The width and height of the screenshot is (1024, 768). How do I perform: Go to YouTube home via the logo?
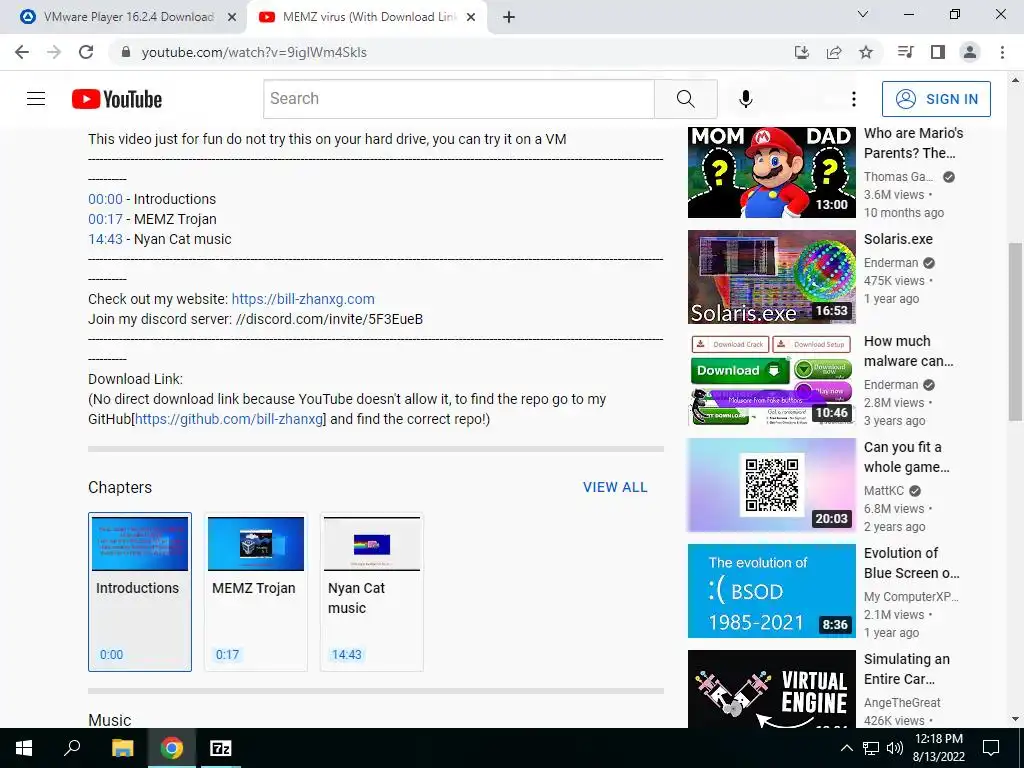tap(117, 99)
